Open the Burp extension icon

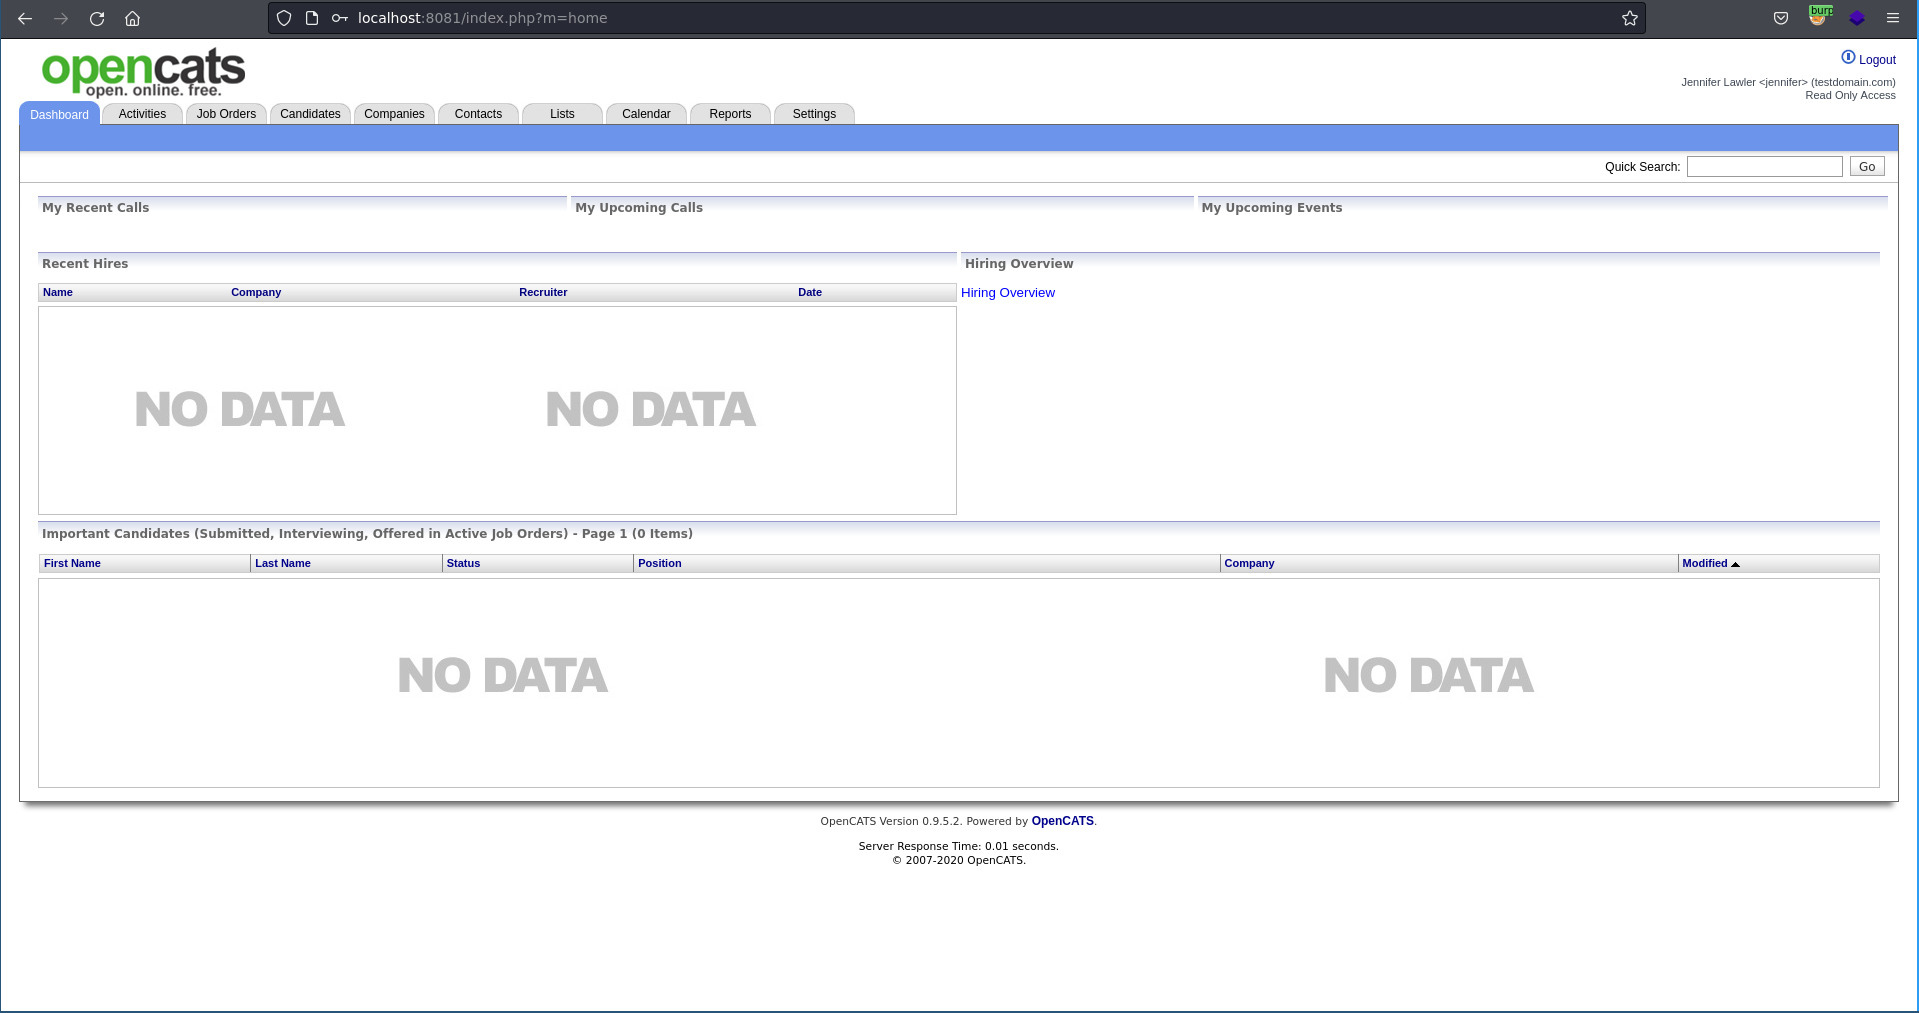tap(1819, 17)
